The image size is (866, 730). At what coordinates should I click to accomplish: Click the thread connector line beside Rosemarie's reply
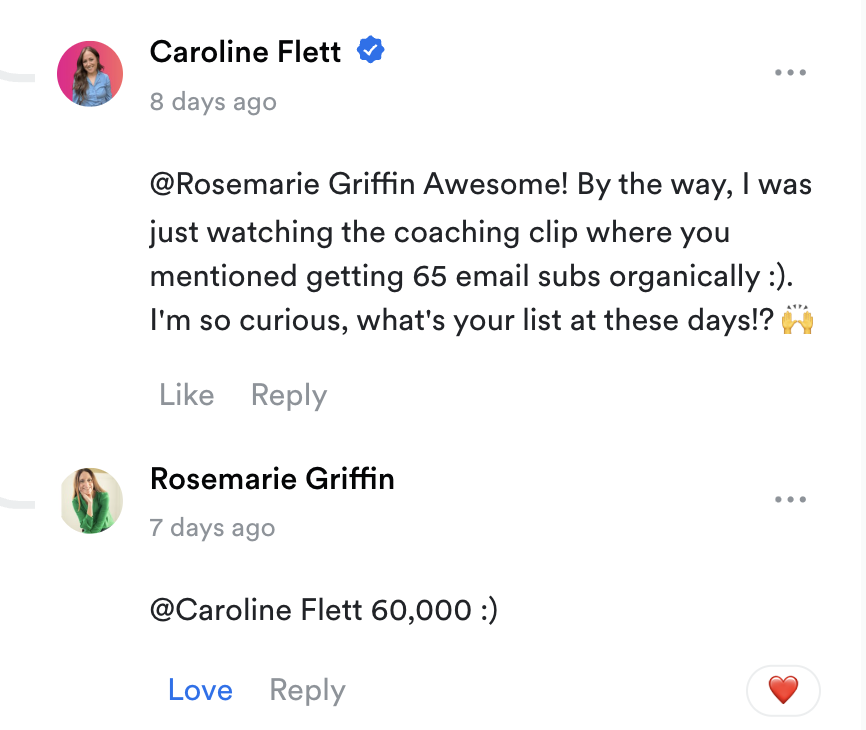18,502
